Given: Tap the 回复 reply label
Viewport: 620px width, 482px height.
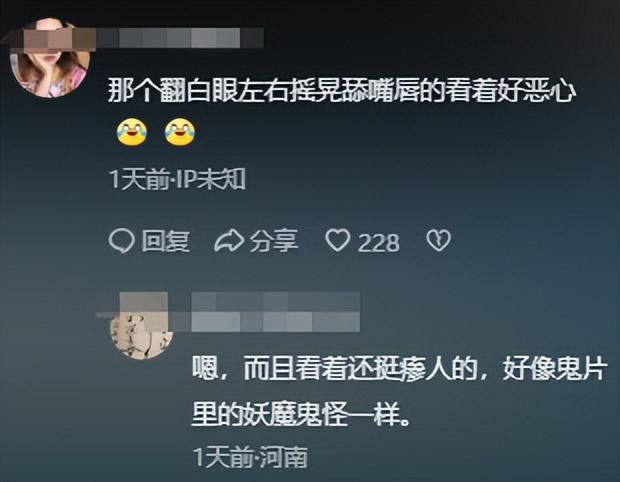Looking at the screenshot, I should point(166,241).
